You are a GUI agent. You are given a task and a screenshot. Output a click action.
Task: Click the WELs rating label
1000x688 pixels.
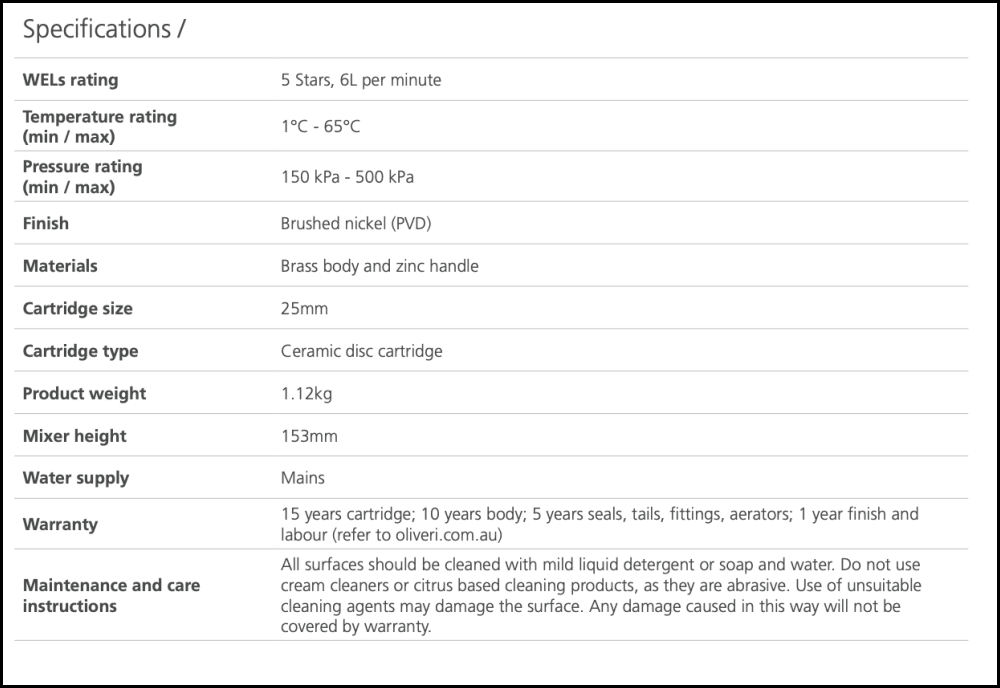tap(70, 80)
